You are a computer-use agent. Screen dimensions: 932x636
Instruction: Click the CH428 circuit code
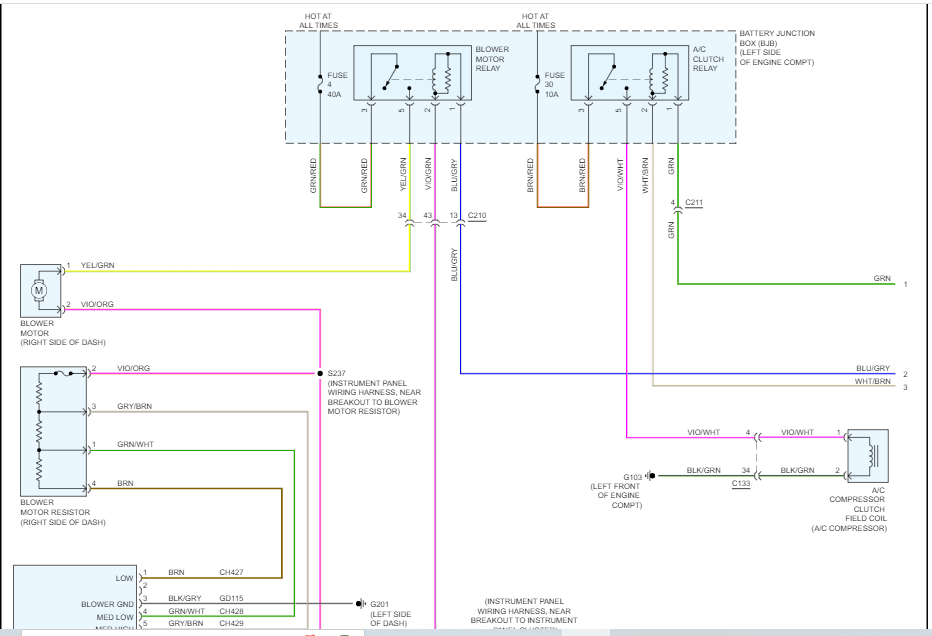tap(231, 611)
